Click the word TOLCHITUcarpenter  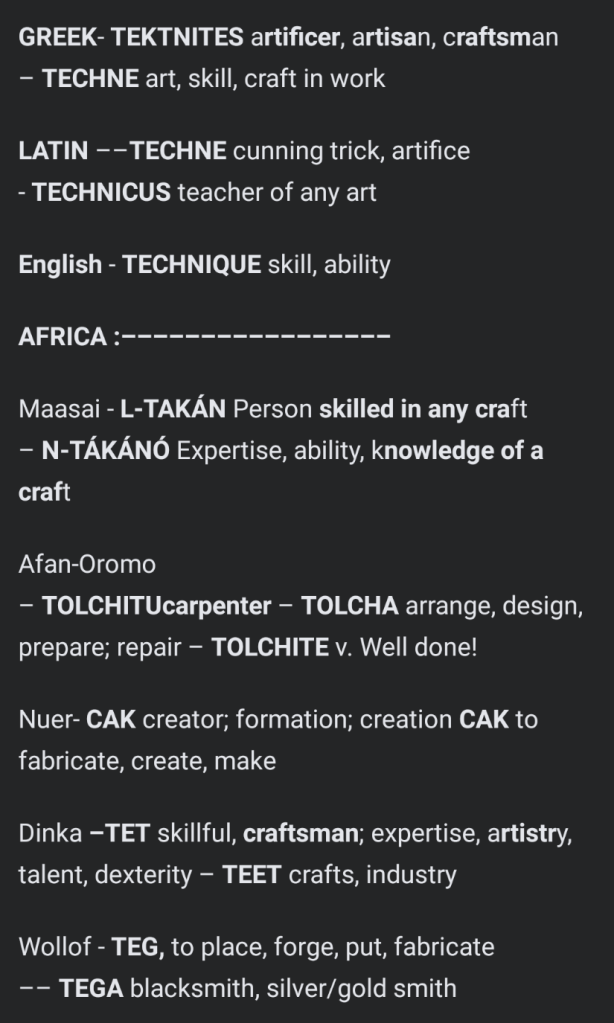(157, 606)
